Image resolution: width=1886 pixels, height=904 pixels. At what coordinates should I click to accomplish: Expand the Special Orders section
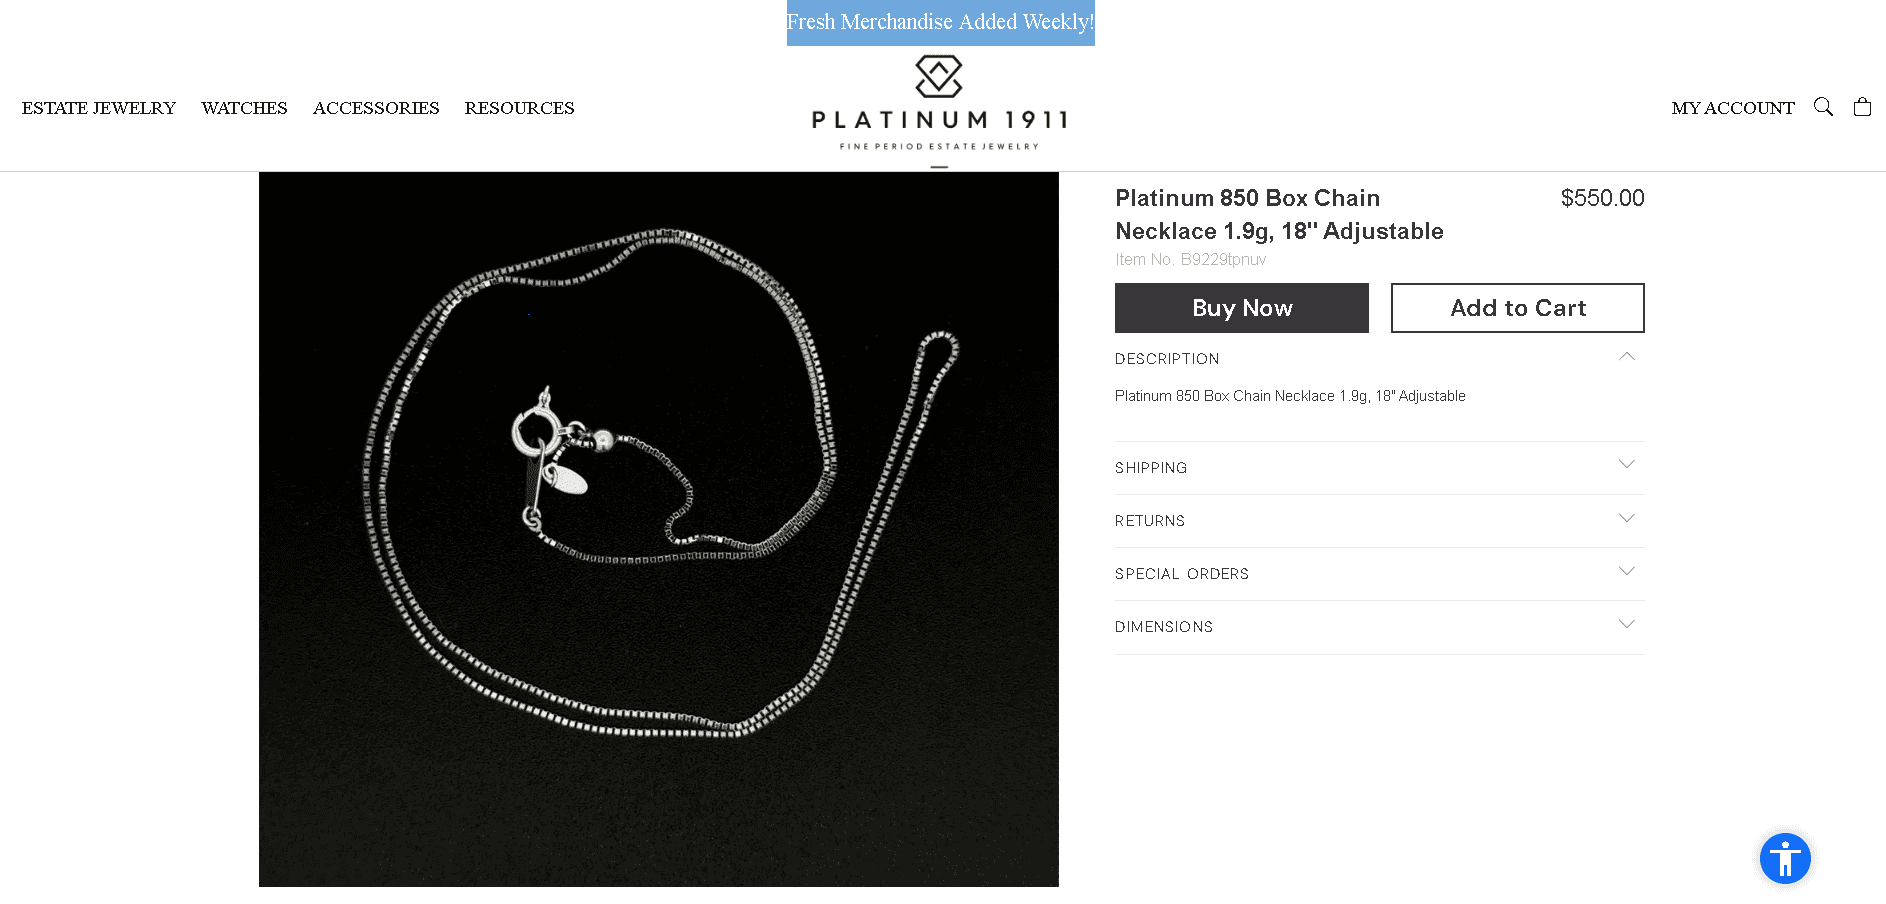[x=1379, y=574]
